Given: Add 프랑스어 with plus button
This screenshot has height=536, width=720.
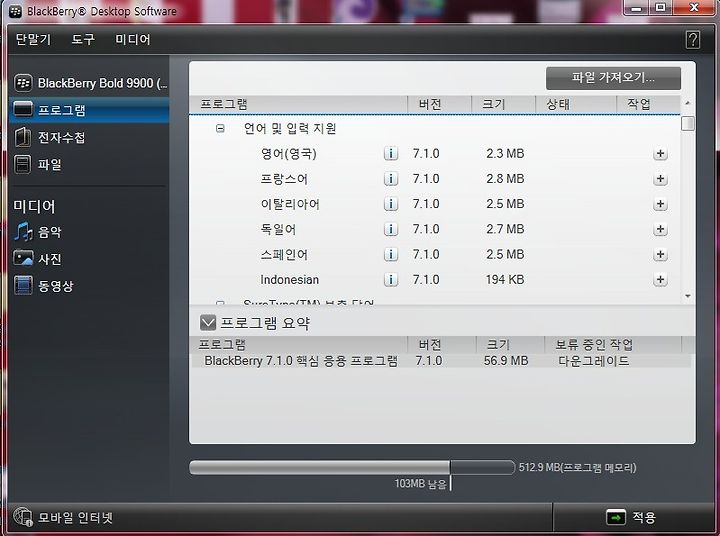Looking at the screenshot, I should 660,179.
